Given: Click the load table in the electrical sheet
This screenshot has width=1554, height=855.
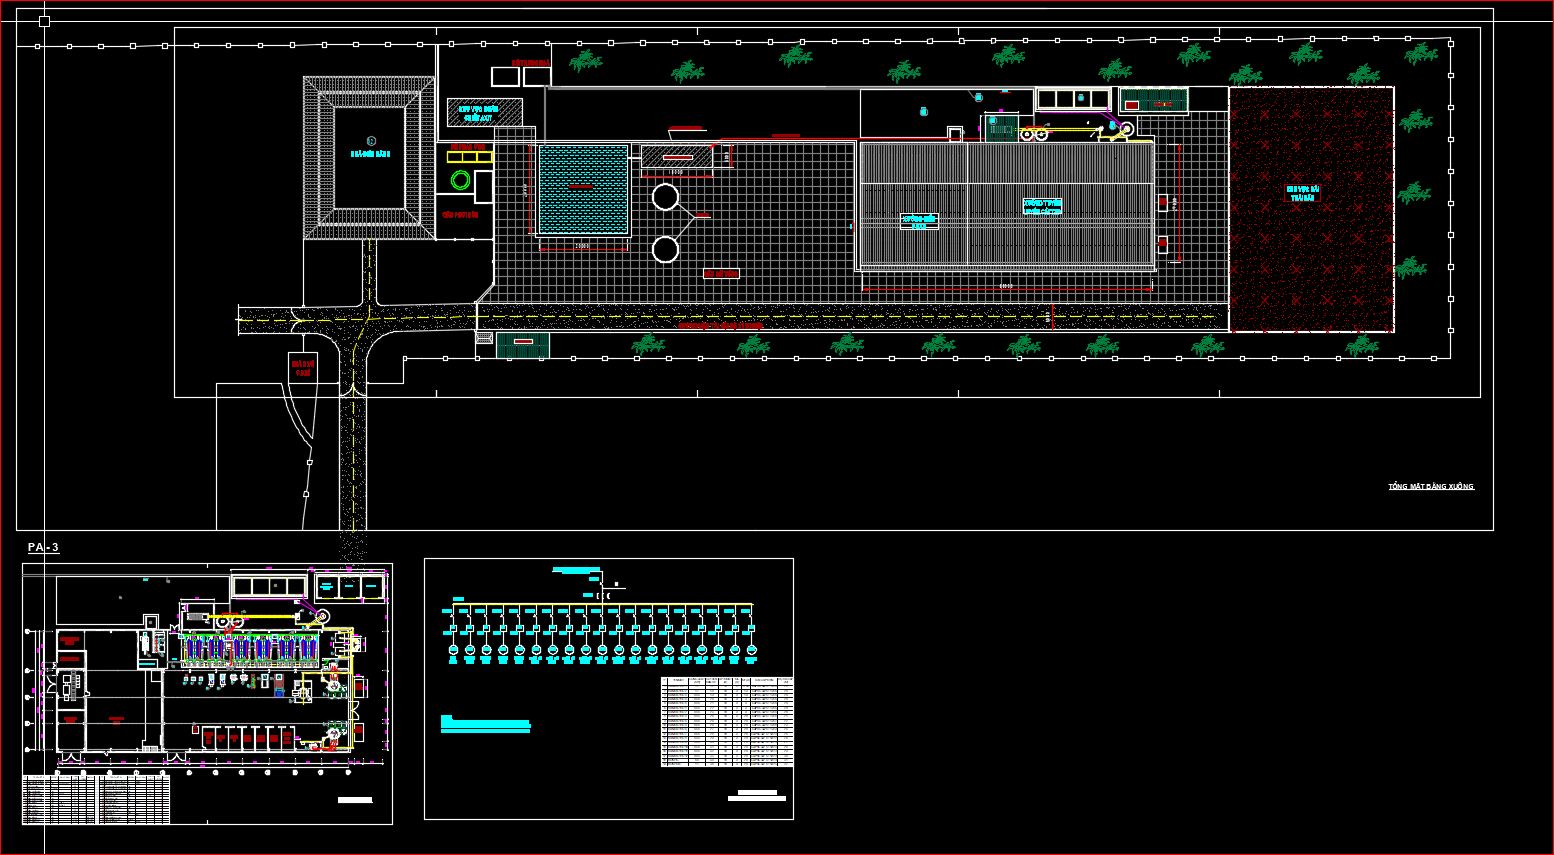Looking at the screenshot, I should pyautogui.click(x=727, y=722).
